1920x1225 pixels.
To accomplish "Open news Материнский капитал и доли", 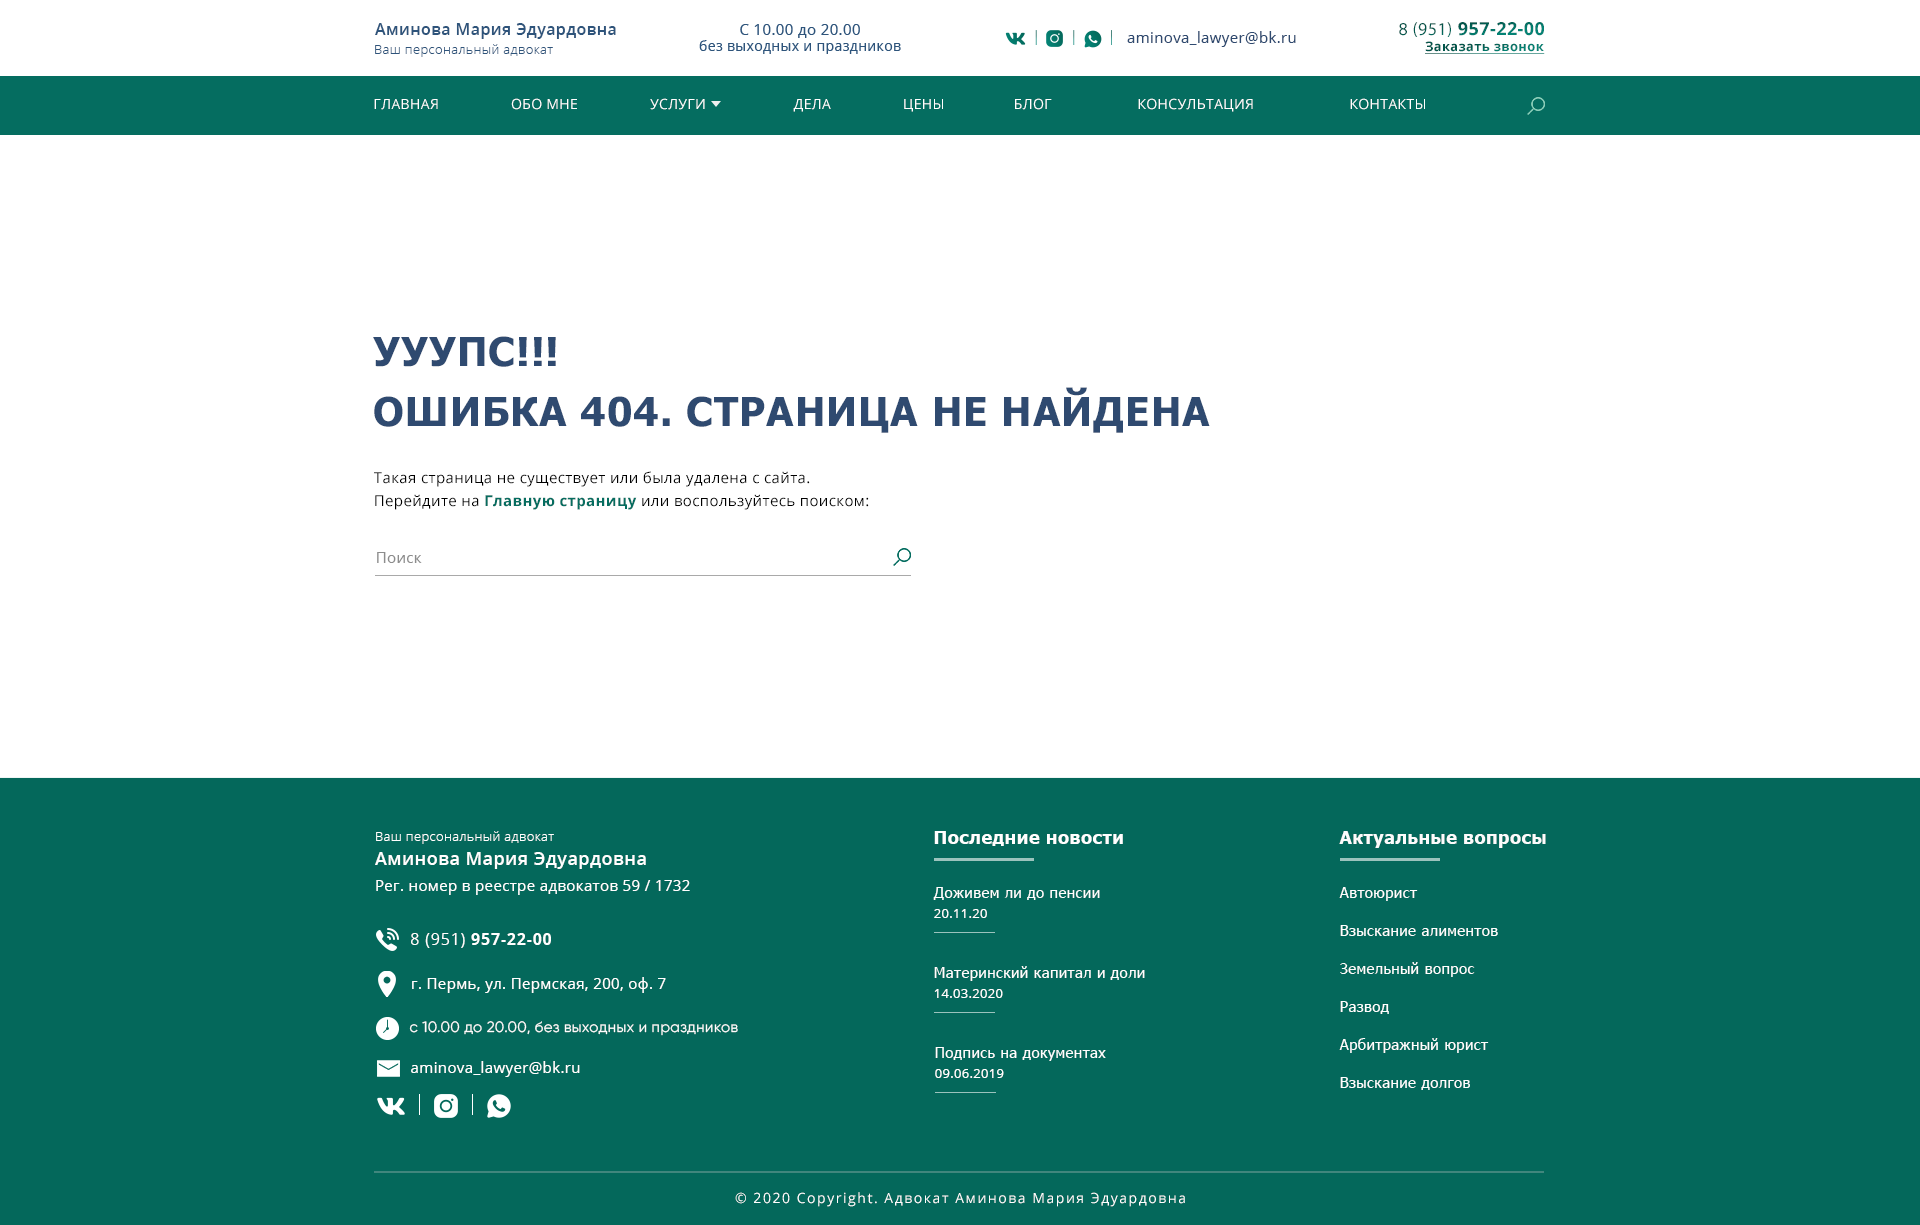I will click(x=1039, y=973).
